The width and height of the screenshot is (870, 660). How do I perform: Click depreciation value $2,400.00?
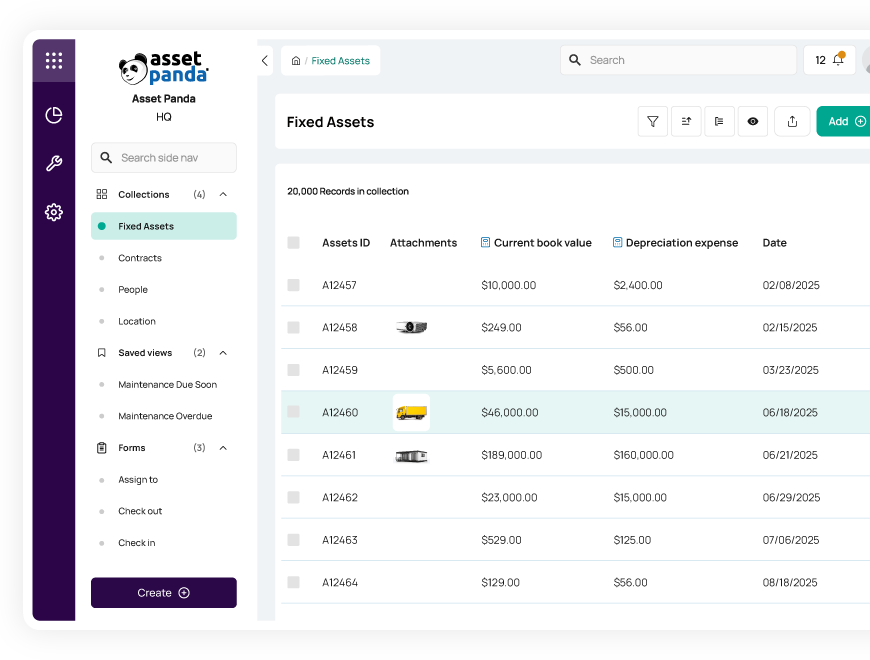[638, 285]
